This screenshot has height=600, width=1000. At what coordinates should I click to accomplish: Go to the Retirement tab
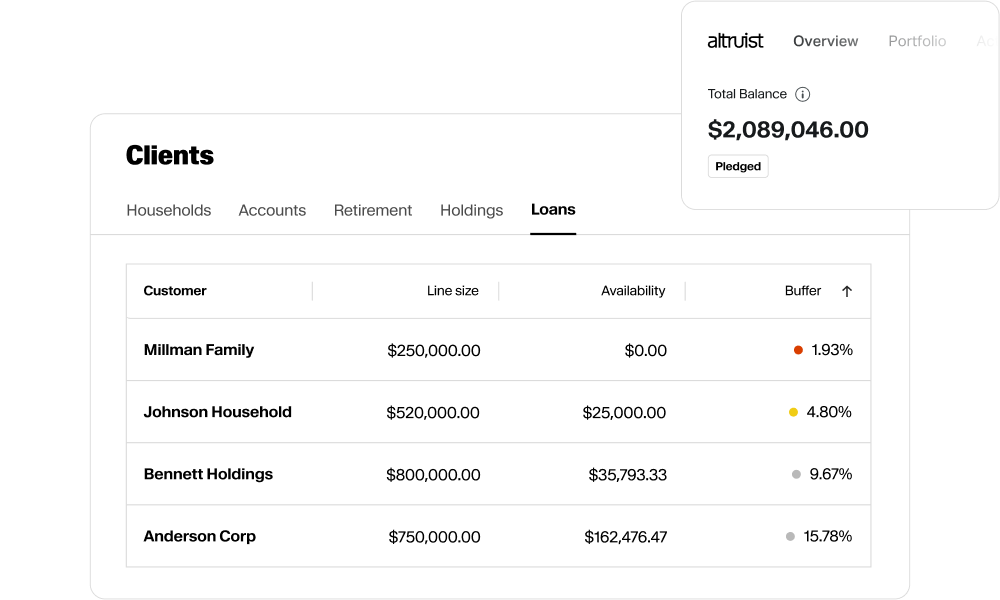373,210
